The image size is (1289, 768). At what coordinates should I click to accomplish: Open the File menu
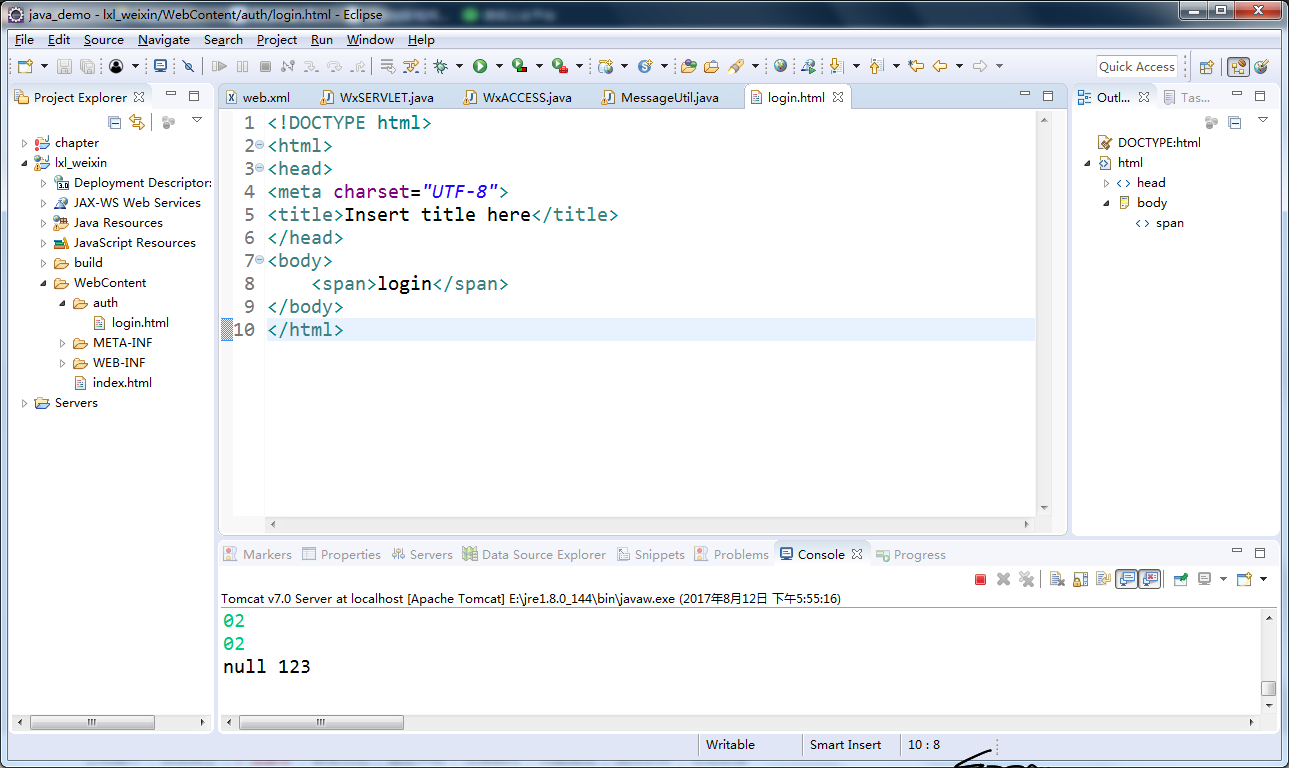click(x=24, y=40)
